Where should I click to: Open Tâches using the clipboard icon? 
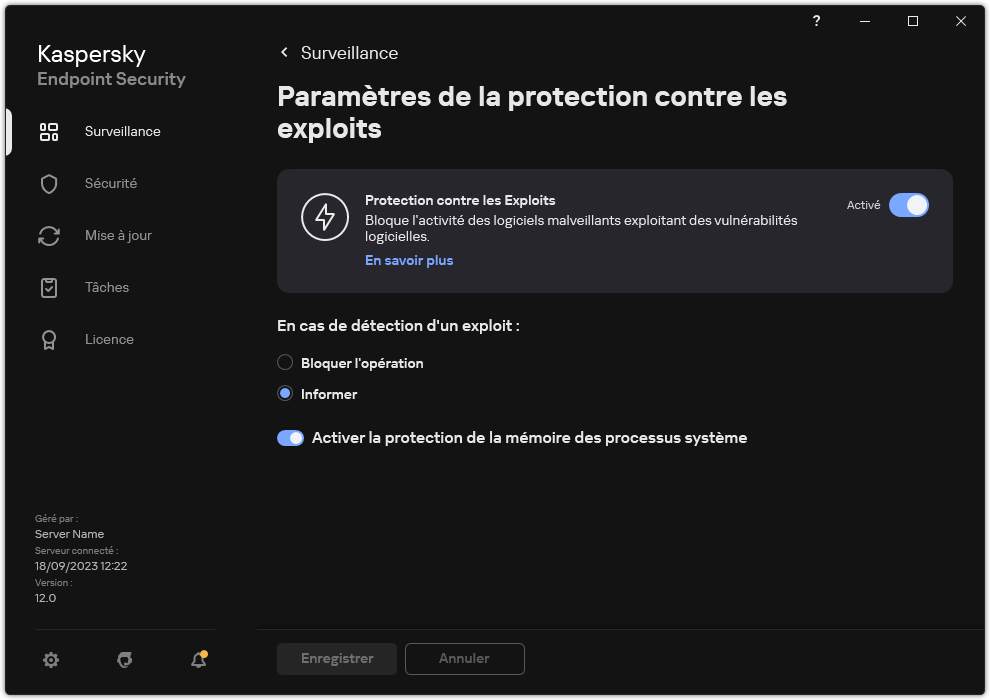49,287
